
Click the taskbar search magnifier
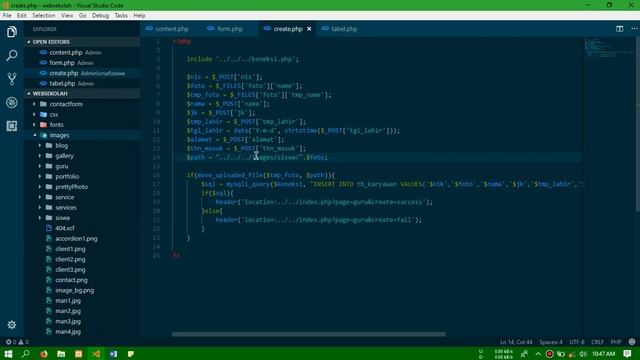(x=25, y=354)
